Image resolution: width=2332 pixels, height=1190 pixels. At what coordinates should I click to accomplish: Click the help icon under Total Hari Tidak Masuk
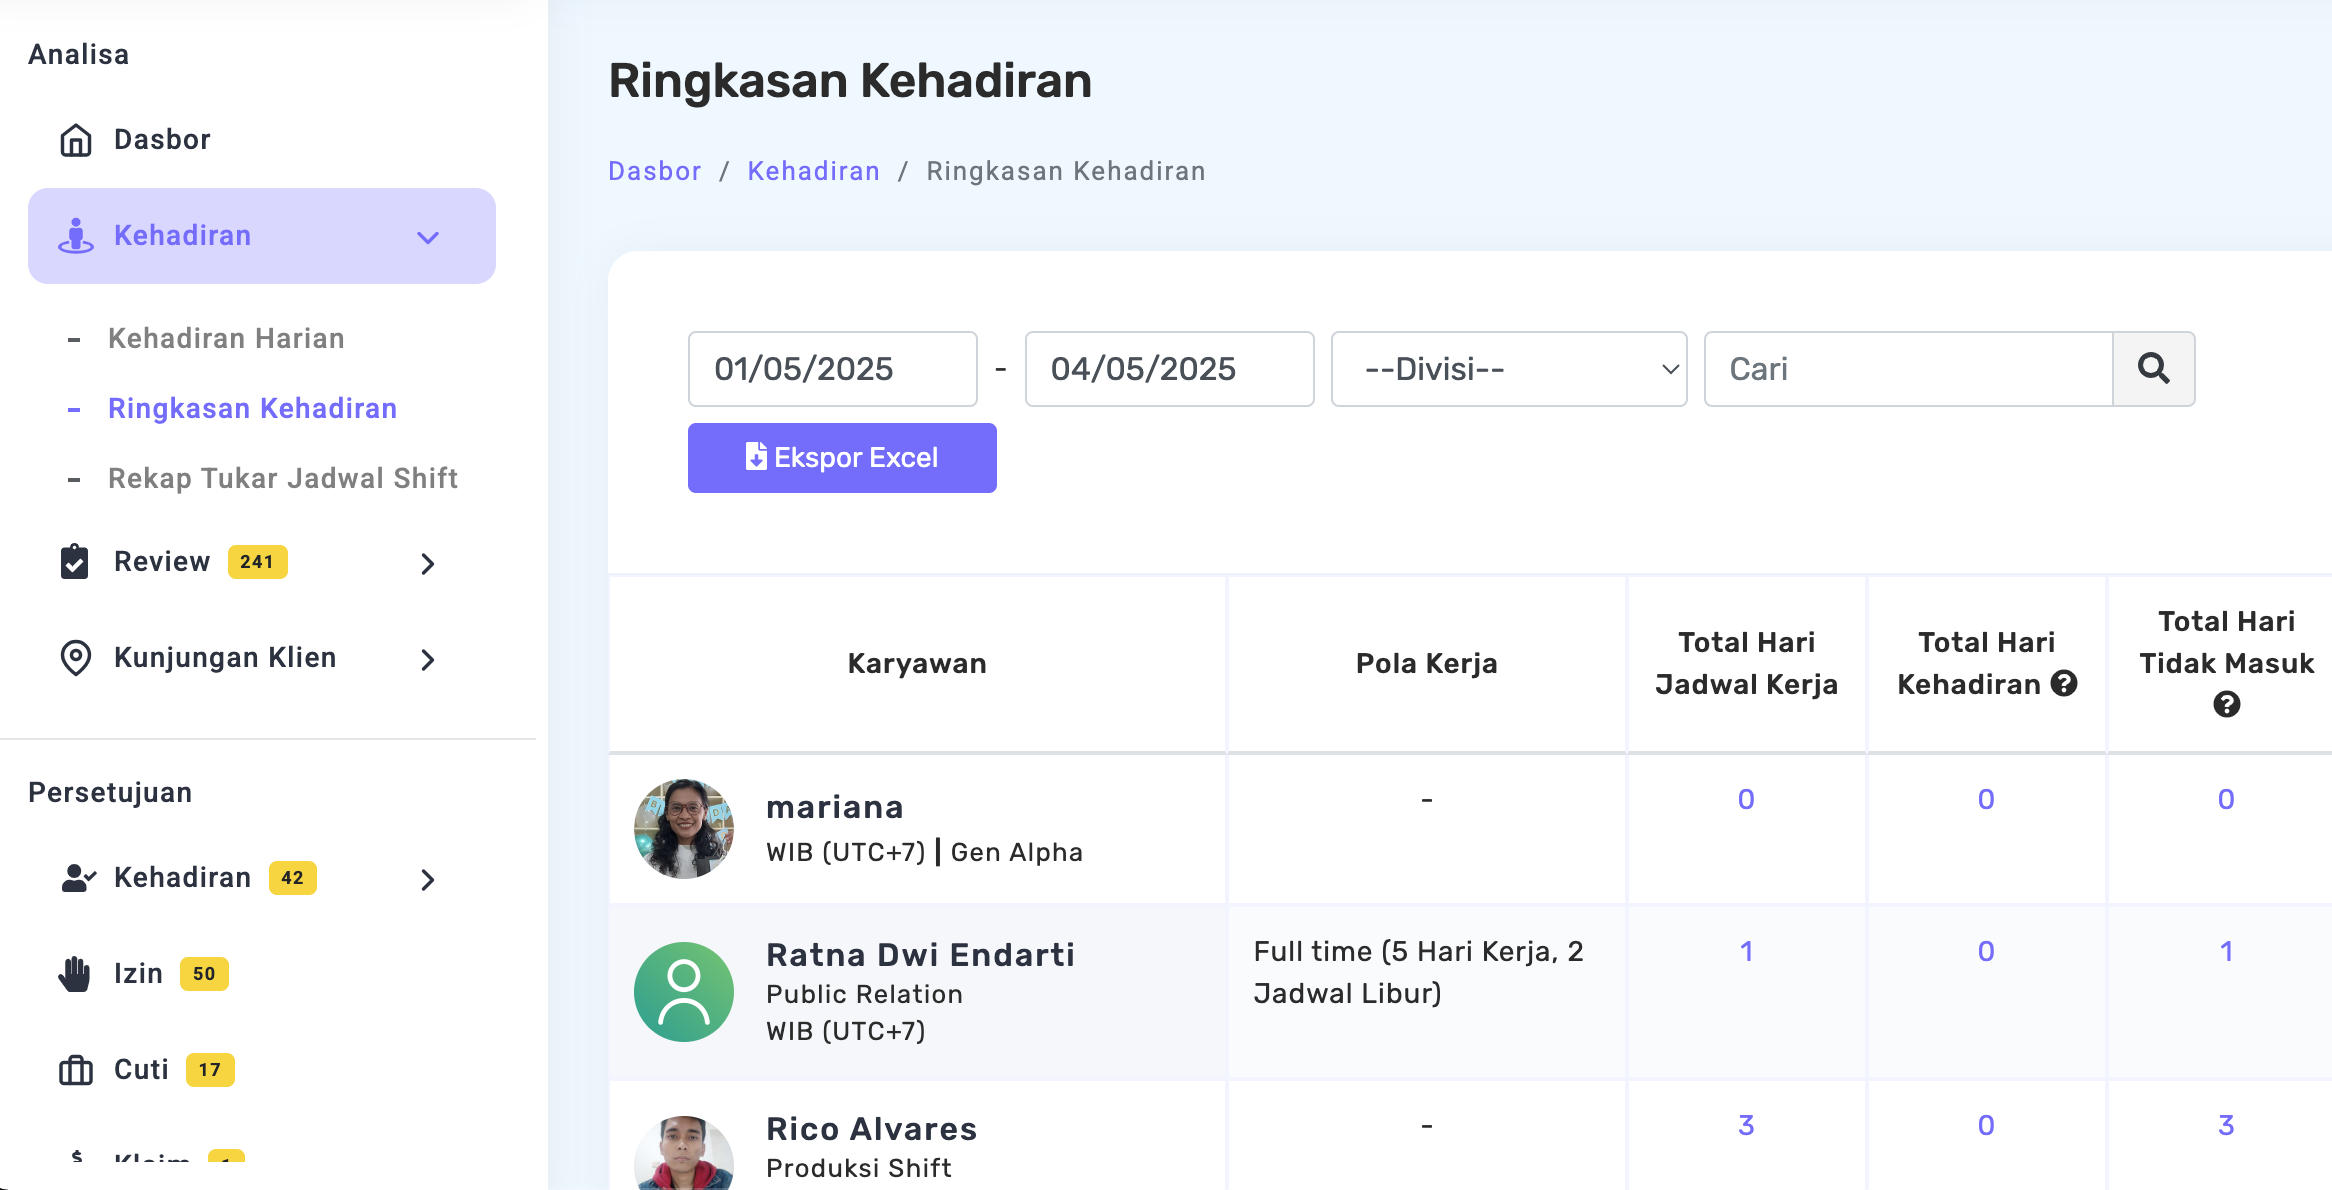[x=2227, y=705]
